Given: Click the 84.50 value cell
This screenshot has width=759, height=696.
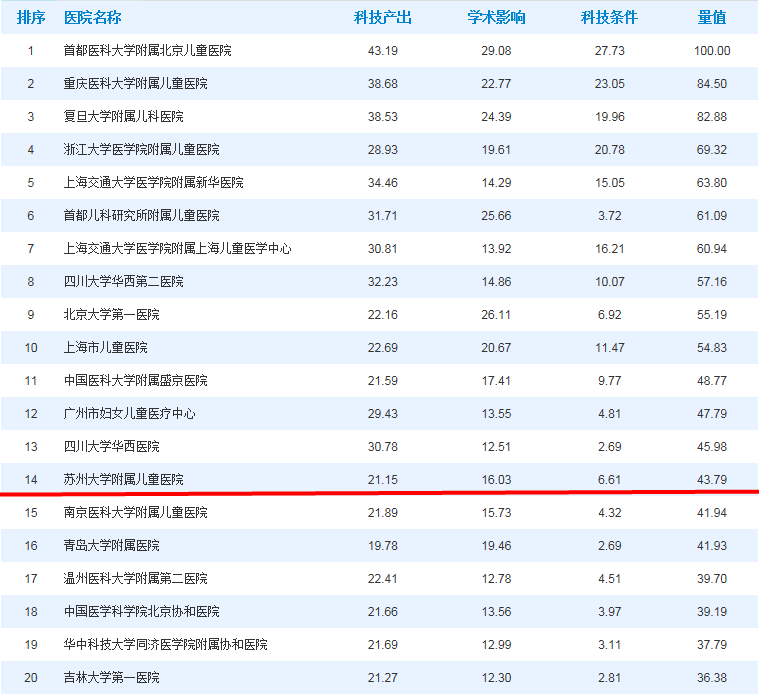Looking at the screenshot, I should (712, 83).
